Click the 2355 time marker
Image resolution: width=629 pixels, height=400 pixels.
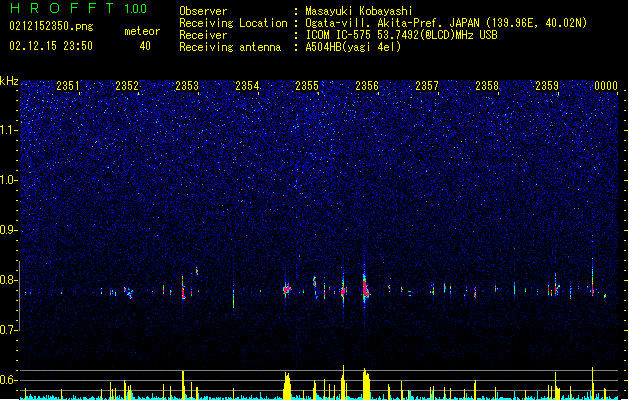pos(307,86)
